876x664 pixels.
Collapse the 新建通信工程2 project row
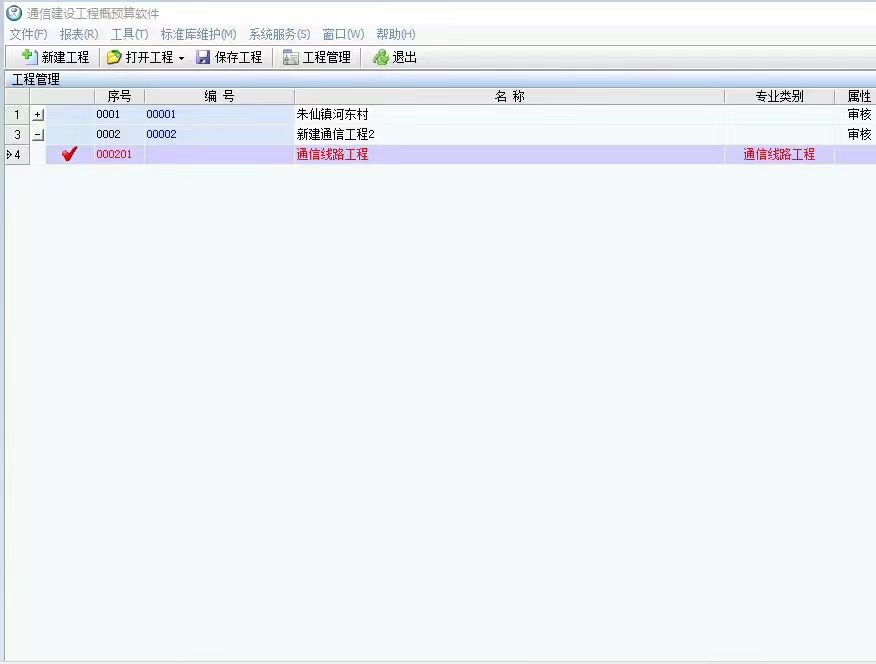click(38, 134)
